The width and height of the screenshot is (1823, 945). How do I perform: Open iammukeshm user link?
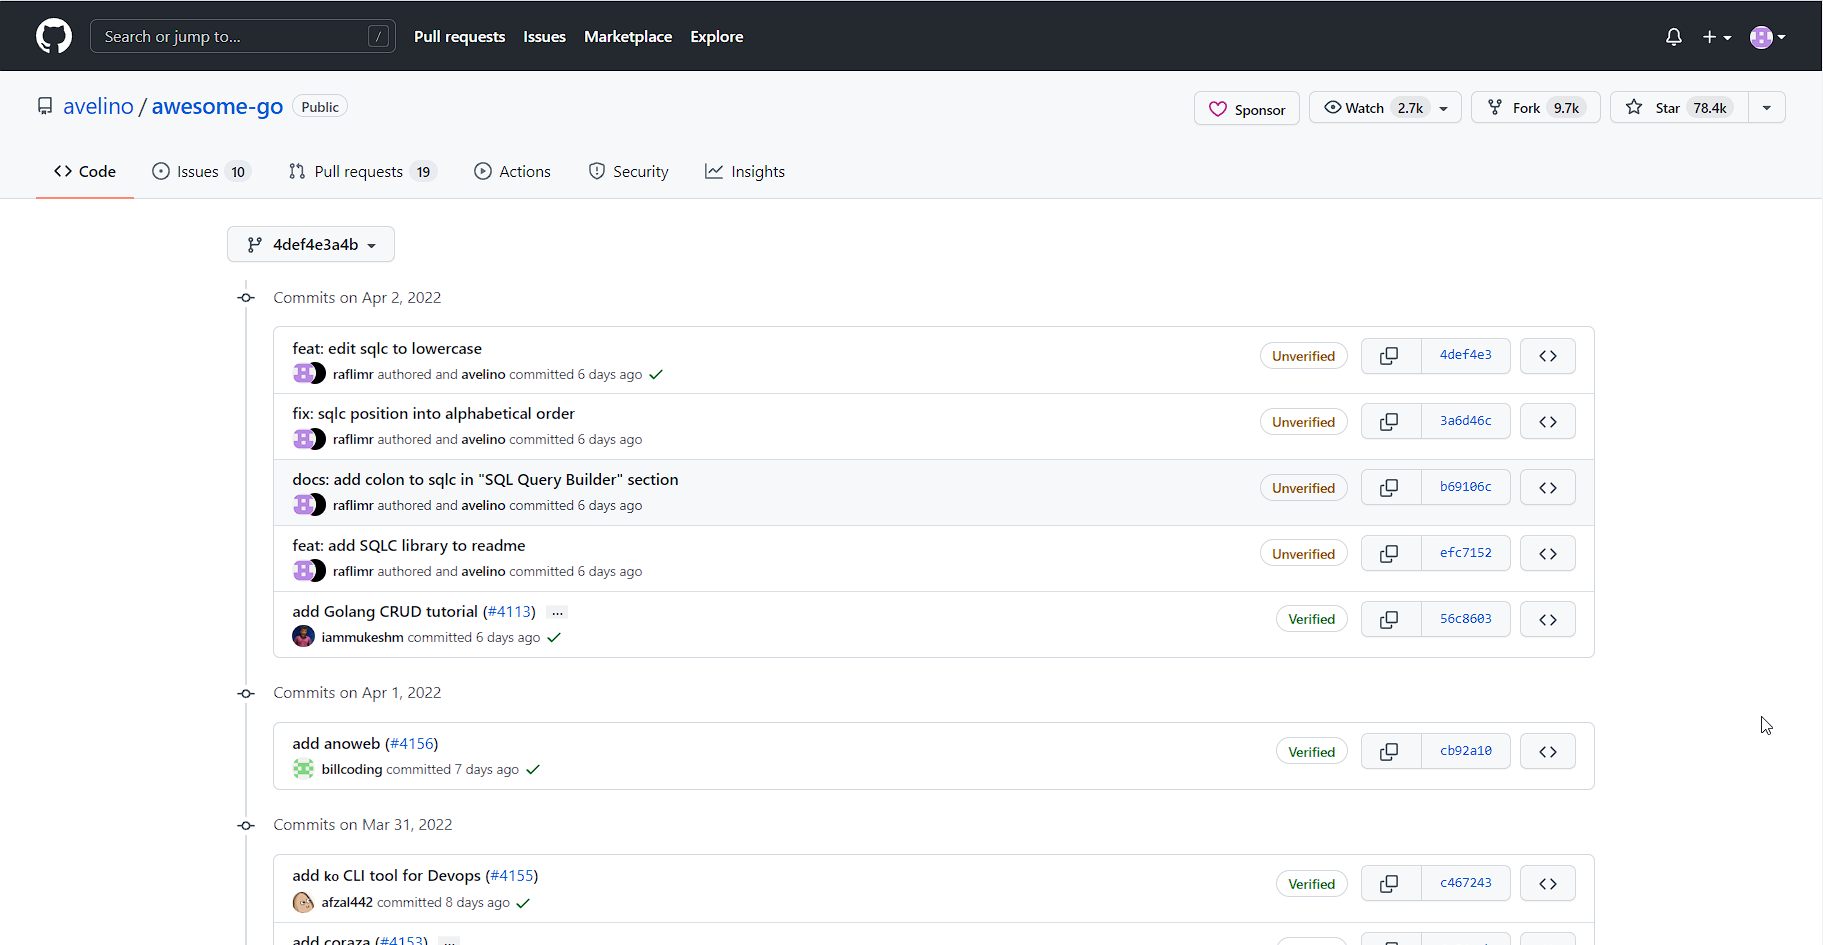[x=362, y=638]
